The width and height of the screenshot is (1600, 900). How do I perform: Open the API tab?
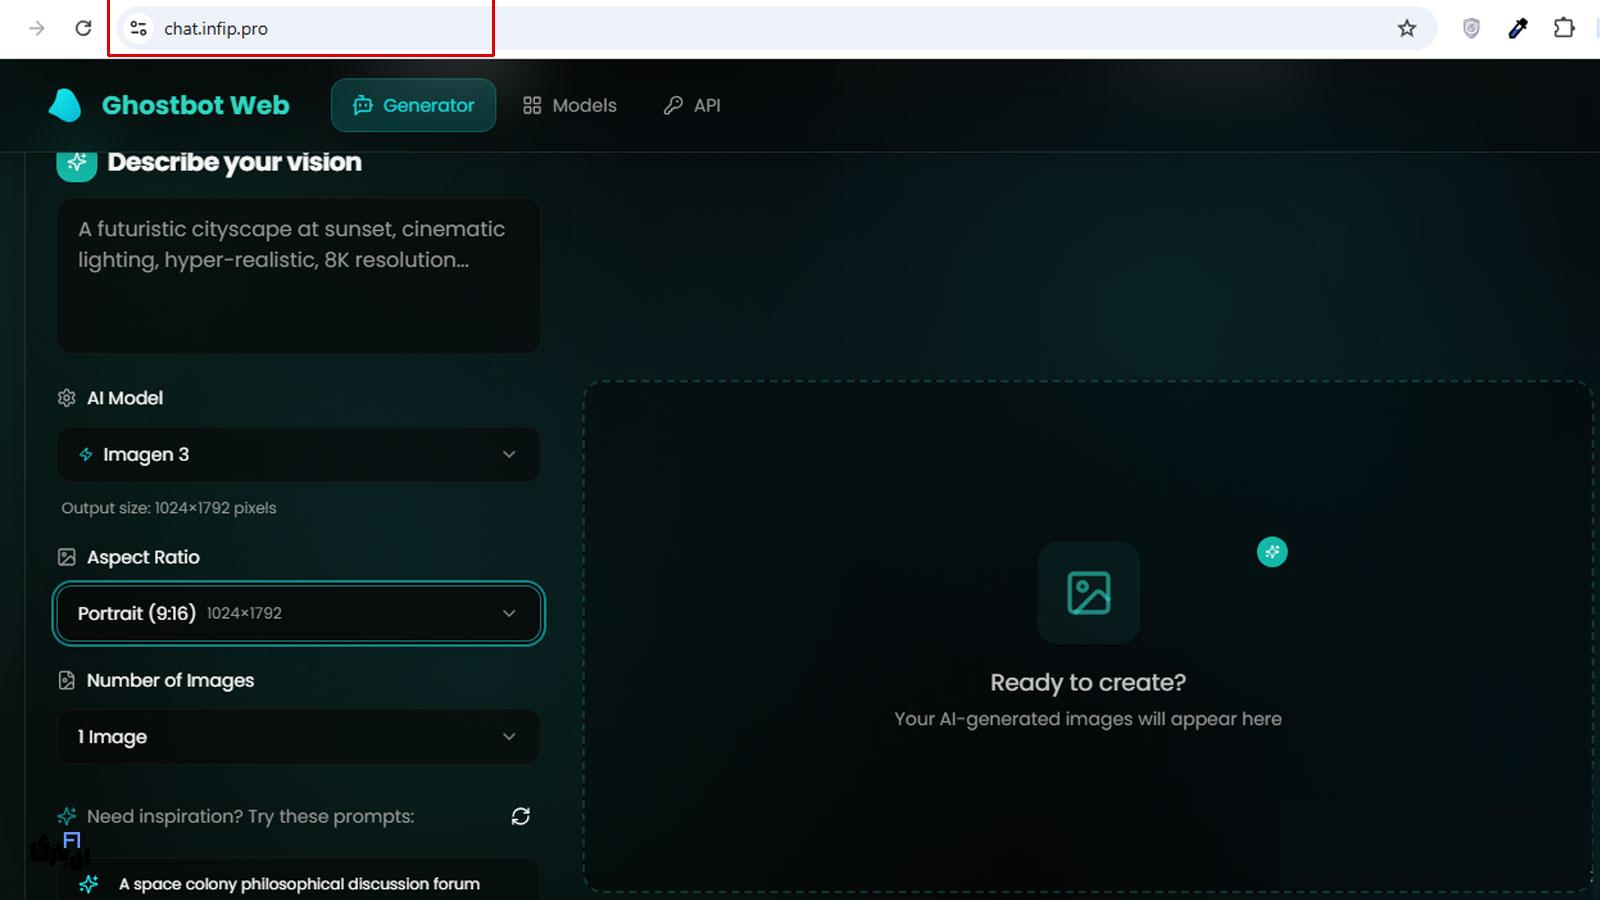[x=691, y=105]
